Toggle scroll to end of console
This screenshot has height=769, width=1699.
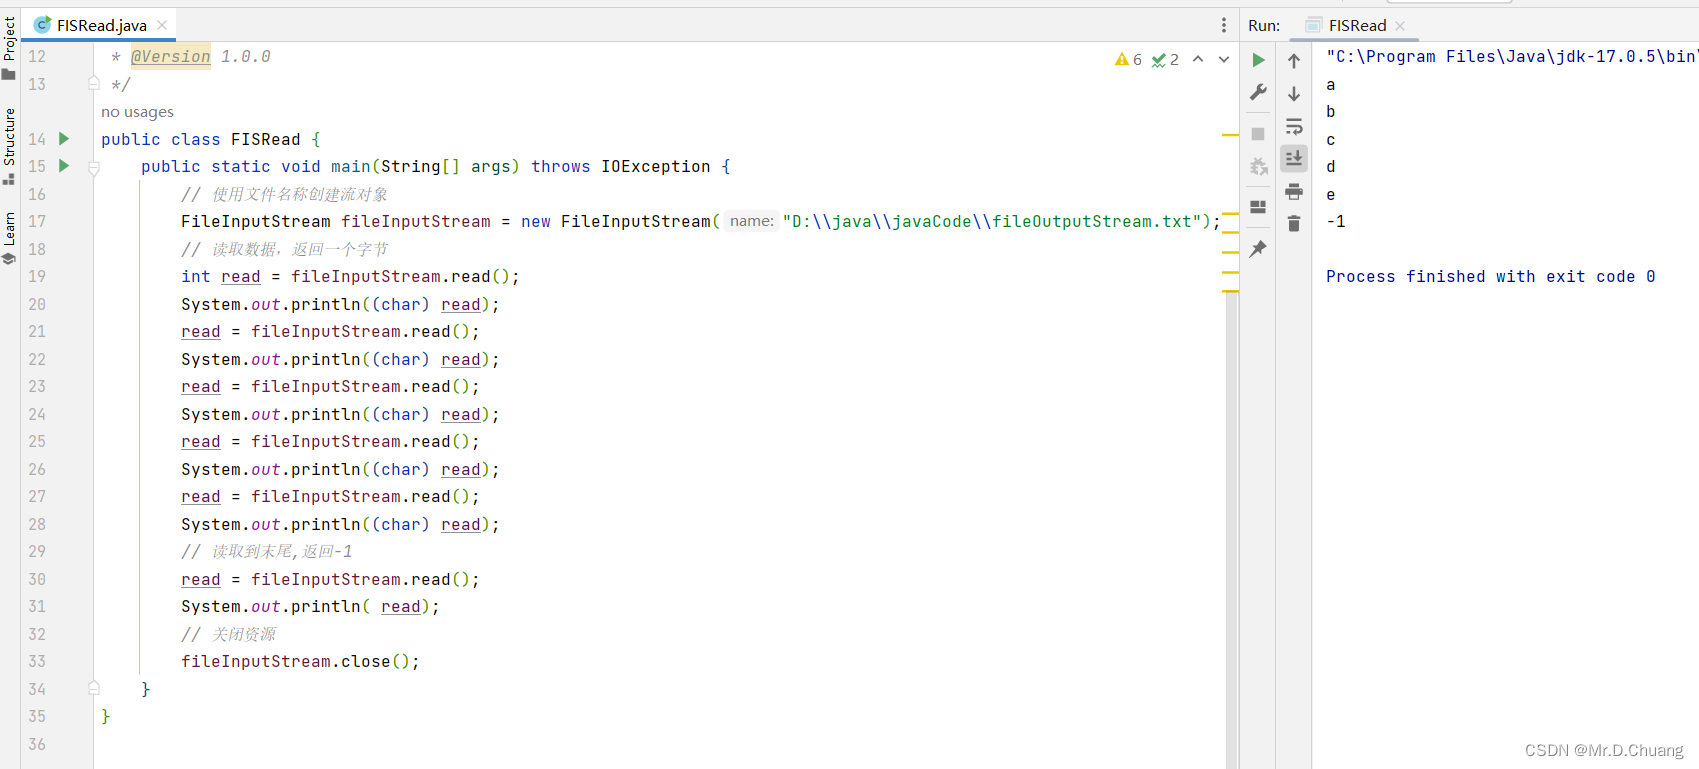point(1294,158)
